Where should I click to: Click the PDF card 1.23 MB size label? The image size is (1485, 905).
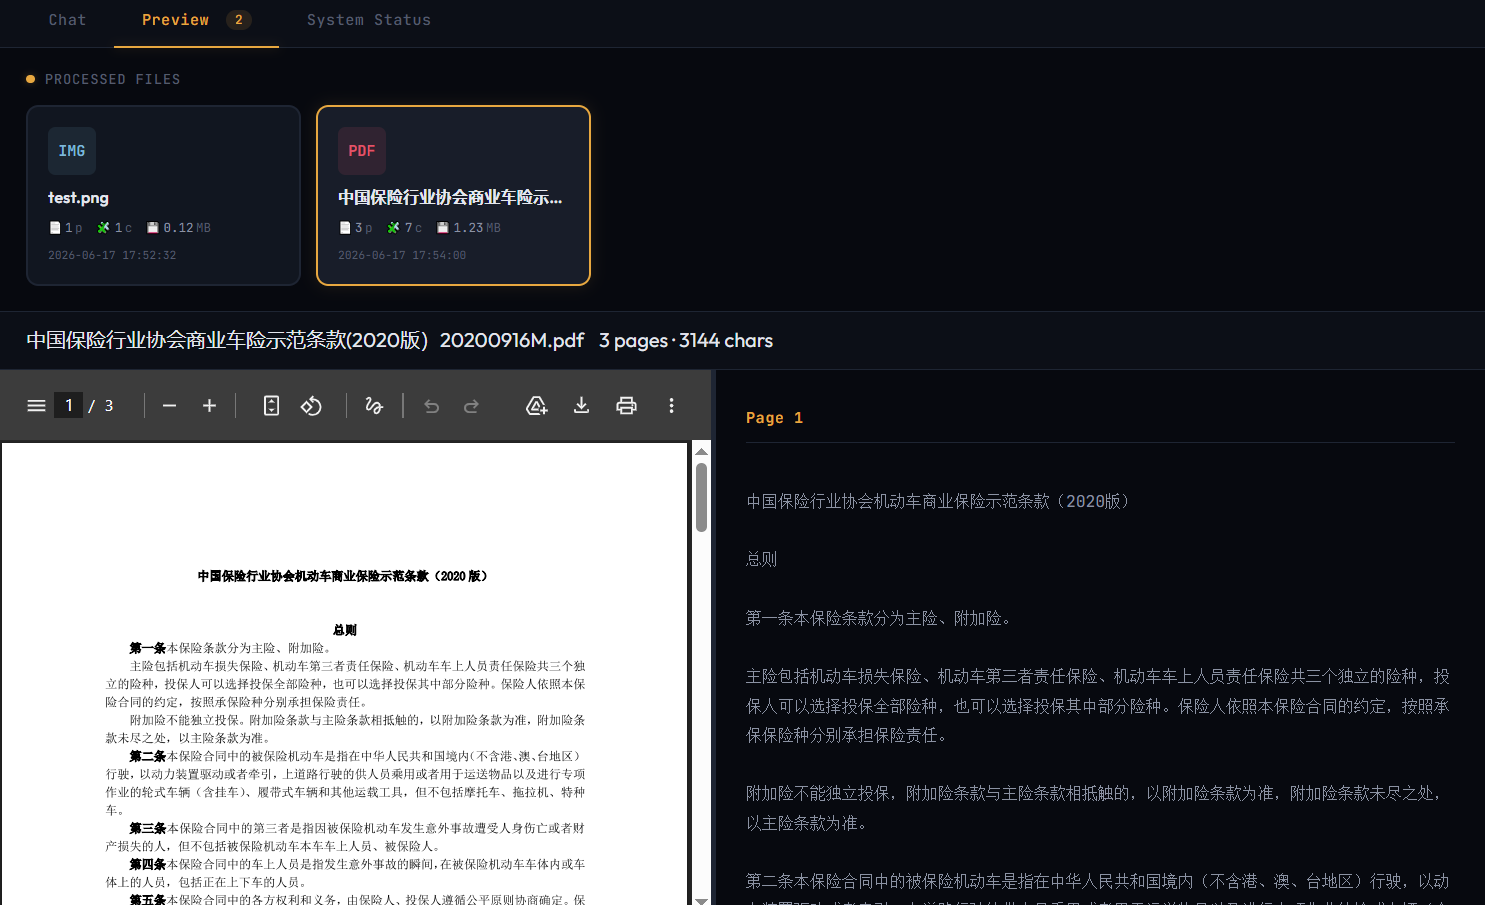coord(469,228)
